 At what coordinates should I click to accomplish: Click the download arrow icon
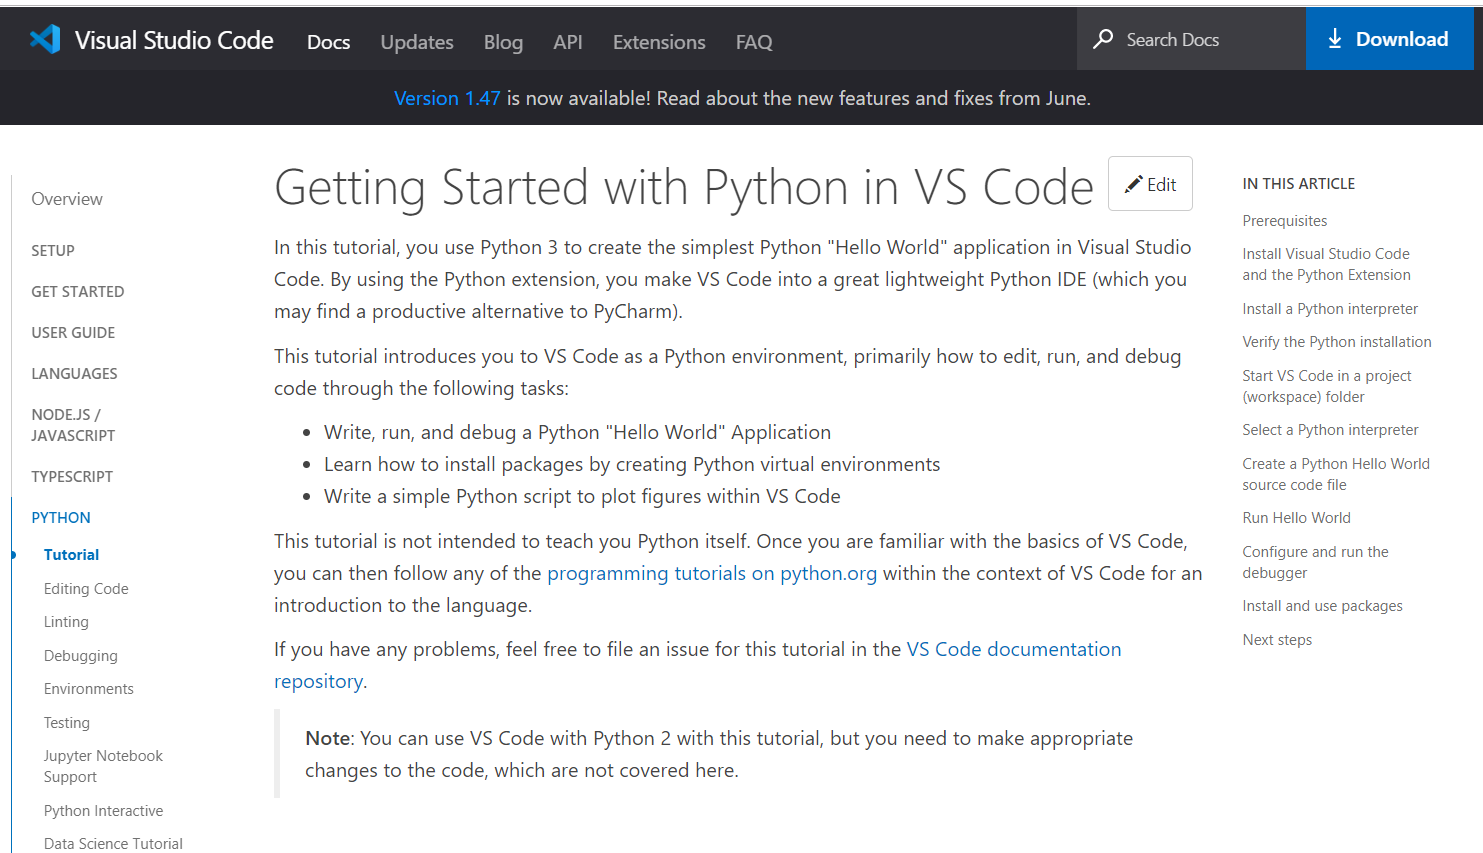(x=1335, y=39)
